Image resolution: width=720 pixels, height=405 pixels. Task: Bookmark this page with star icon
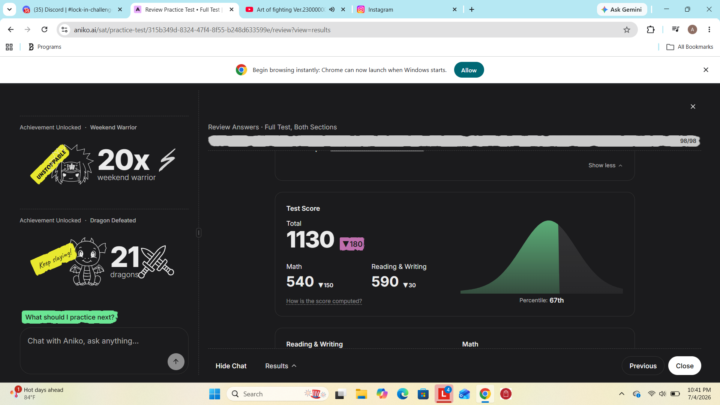tap(626, 30)
